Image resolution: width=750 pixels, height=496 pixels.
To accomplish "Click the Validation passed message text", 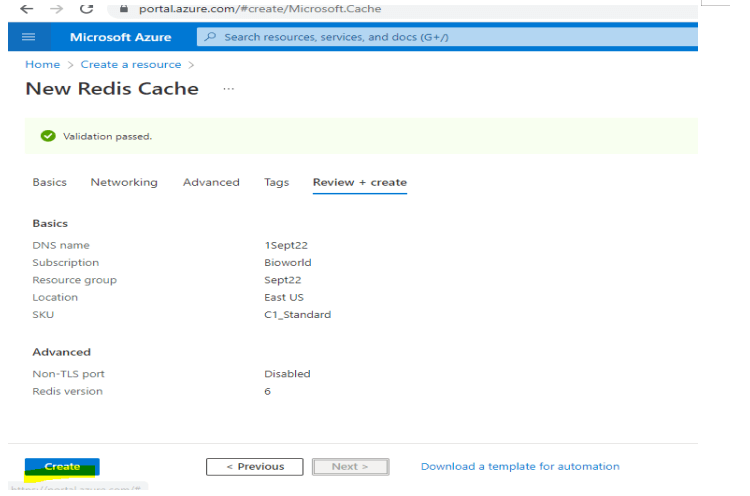I will tap(107, 136).
